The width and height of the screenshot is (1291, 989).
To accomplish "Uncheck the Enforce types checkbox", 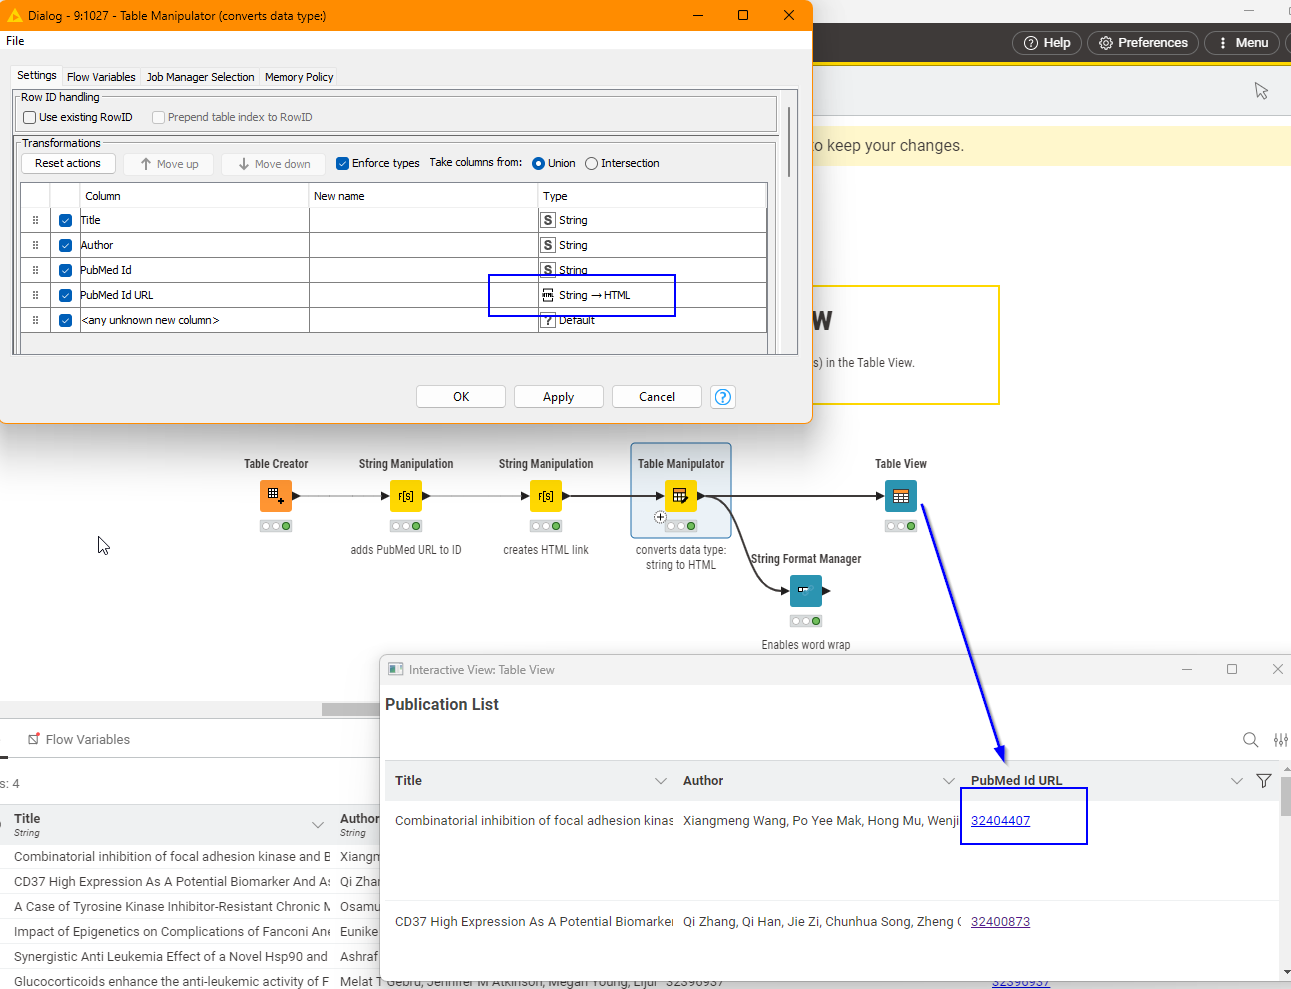I will pos(343,164).
